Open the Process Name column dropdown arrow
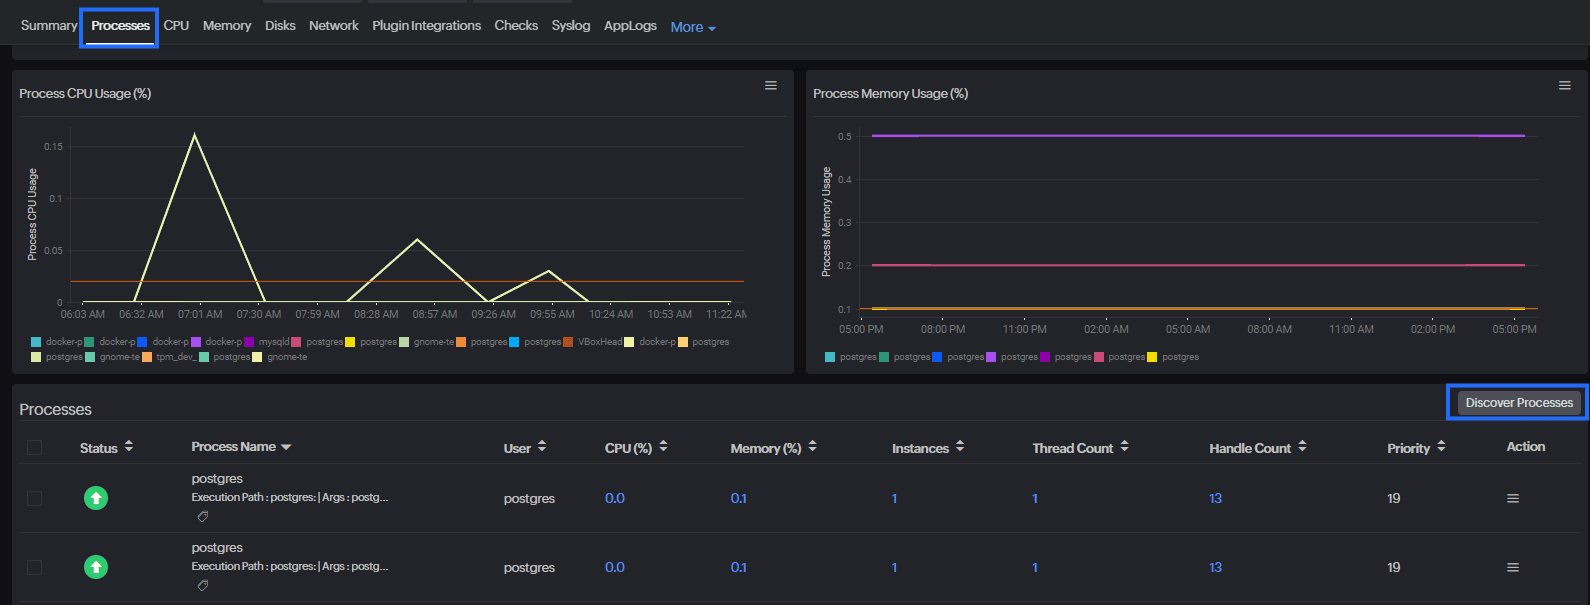Viewport: 1590px width, 605px height. tap(286, 447)
